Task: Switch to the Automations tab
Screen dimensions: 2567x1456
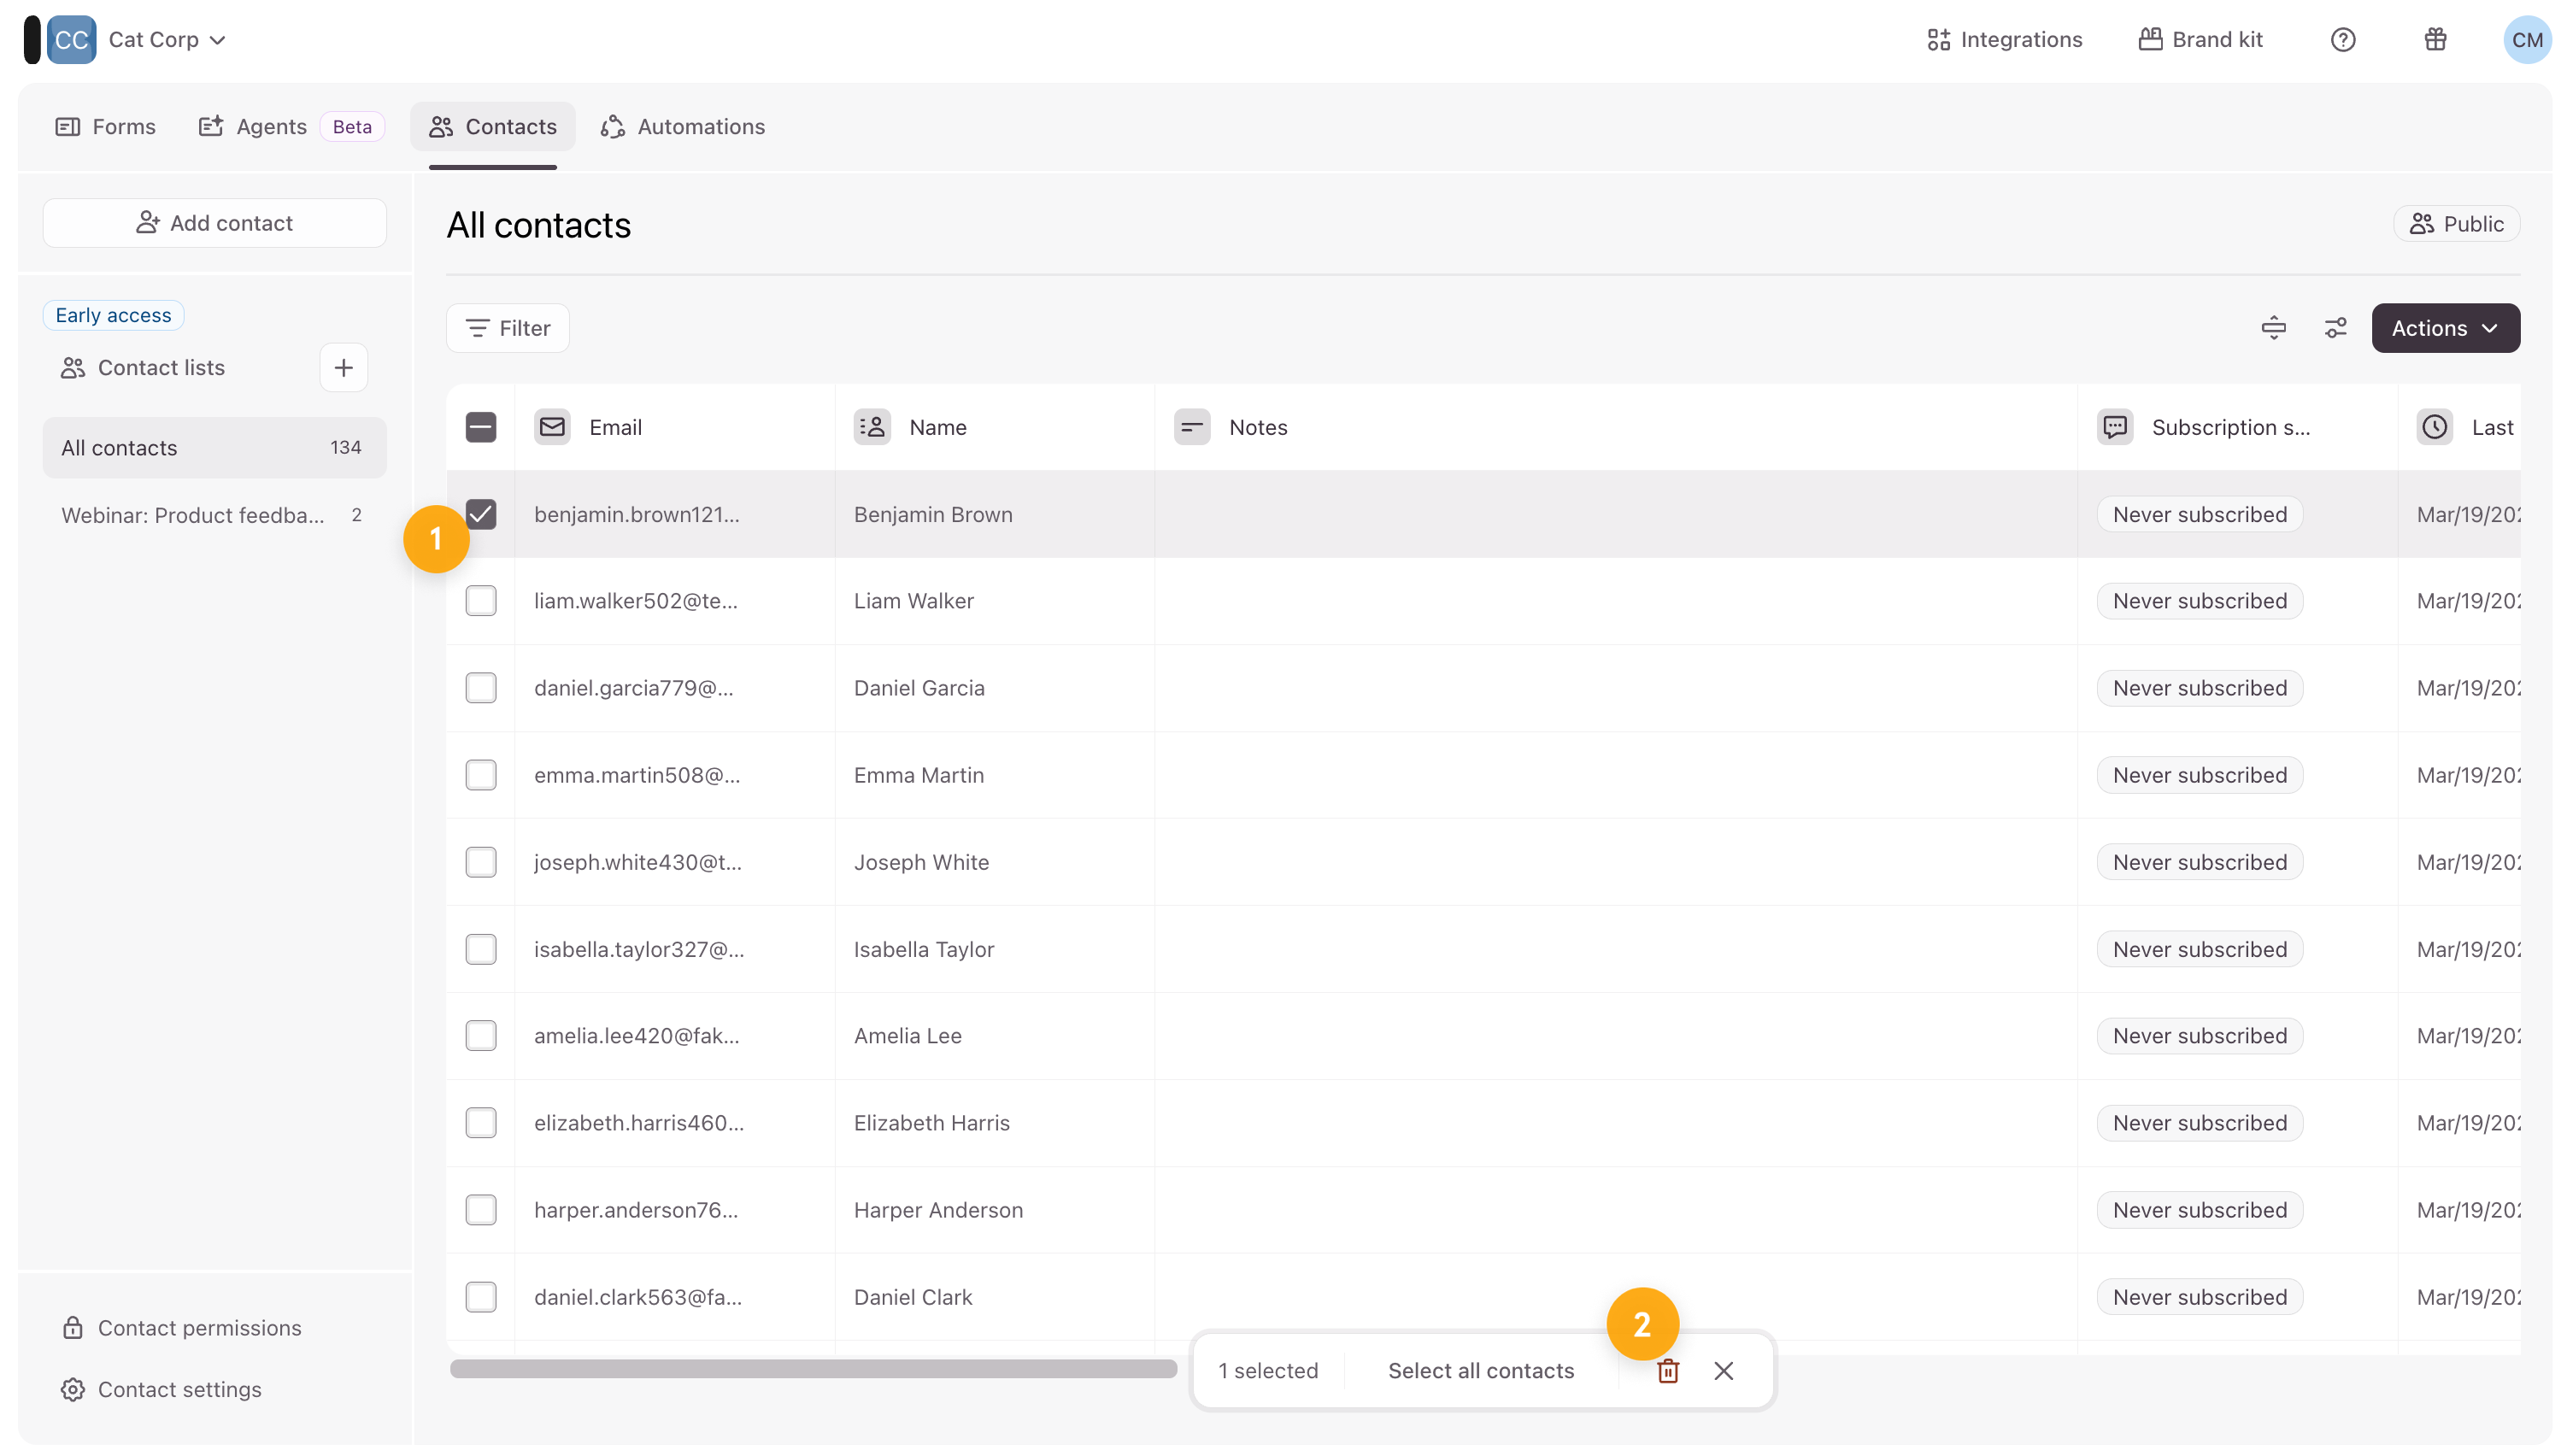Action: pyautogui.click(x=683, y=127)
